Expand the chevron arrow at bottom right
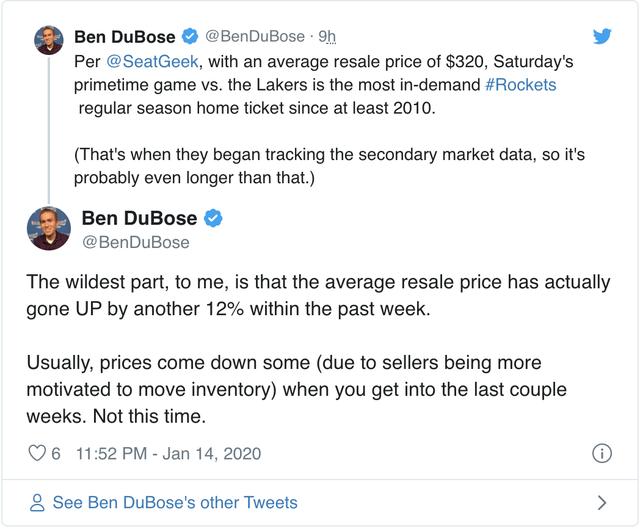 coord(602,502)
